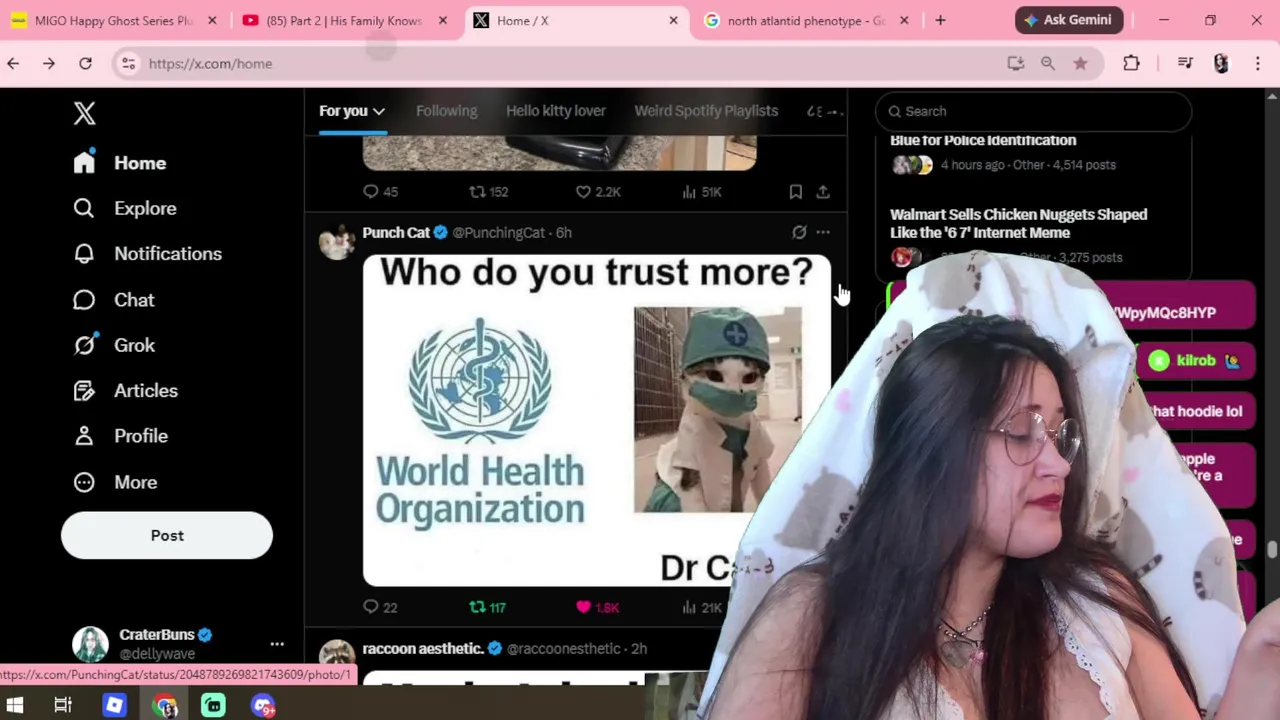
Task: Open the Windows Start menu
Action: click(x=15, y=706)
